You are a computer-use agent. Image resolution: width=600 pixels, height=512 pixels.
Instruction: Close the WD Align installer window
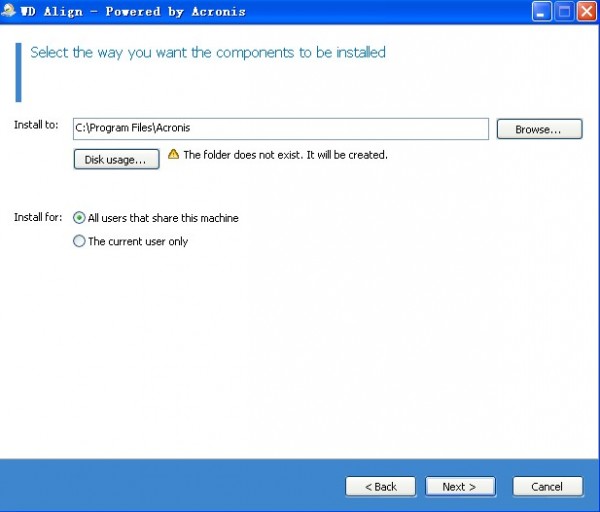click(587, 11)
